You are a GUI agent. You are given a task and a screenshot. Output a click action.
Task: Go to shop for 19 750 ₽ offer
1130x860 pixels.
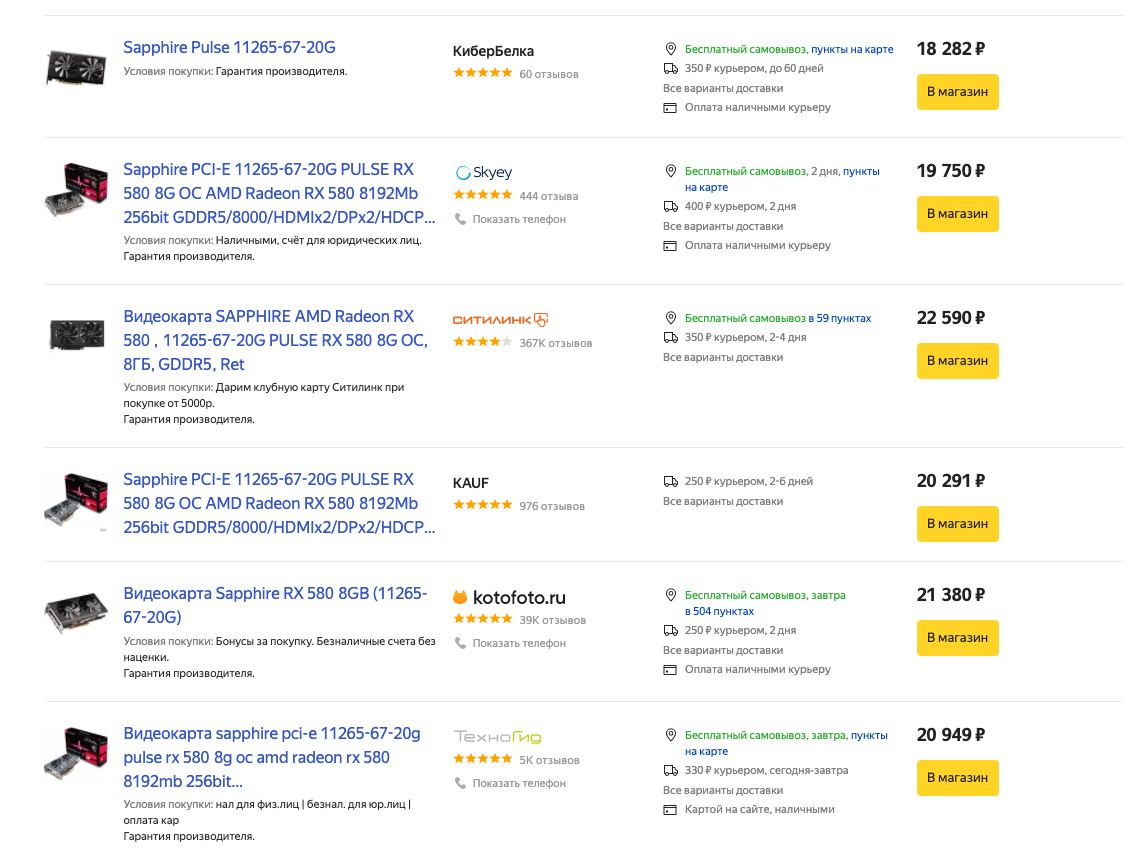coord(957,213)
